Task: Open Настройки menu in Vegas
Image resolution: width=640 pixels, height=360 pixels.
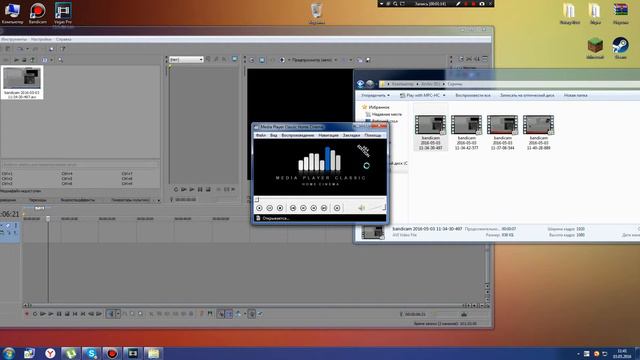Action: (x=41, y=39)
